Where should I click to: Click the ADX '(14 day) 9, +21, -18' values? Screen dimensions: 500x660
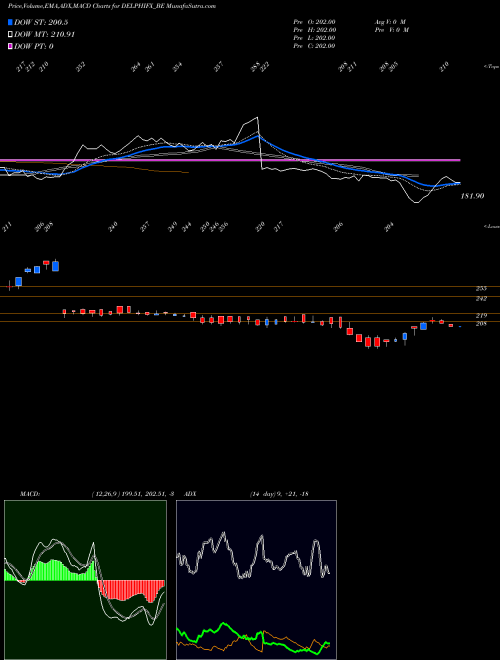[279, 494]
